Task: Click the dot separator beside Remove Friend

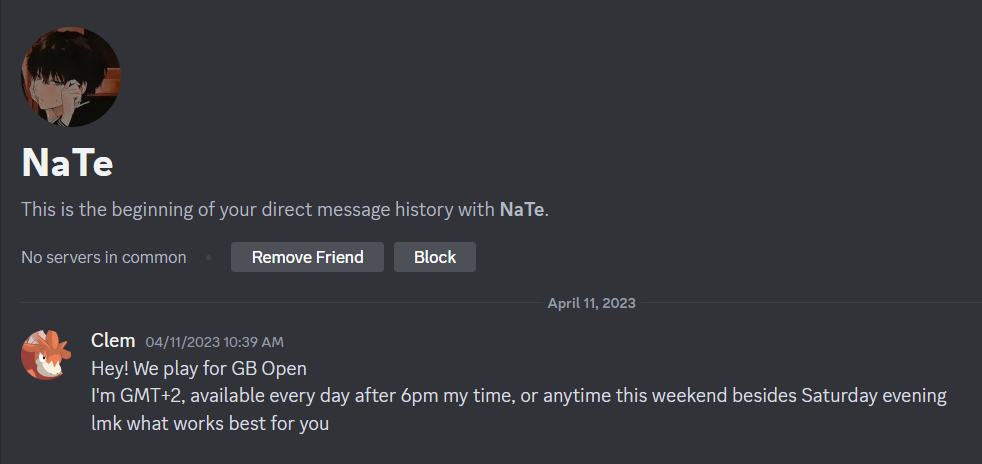Action: click(208, 257)
